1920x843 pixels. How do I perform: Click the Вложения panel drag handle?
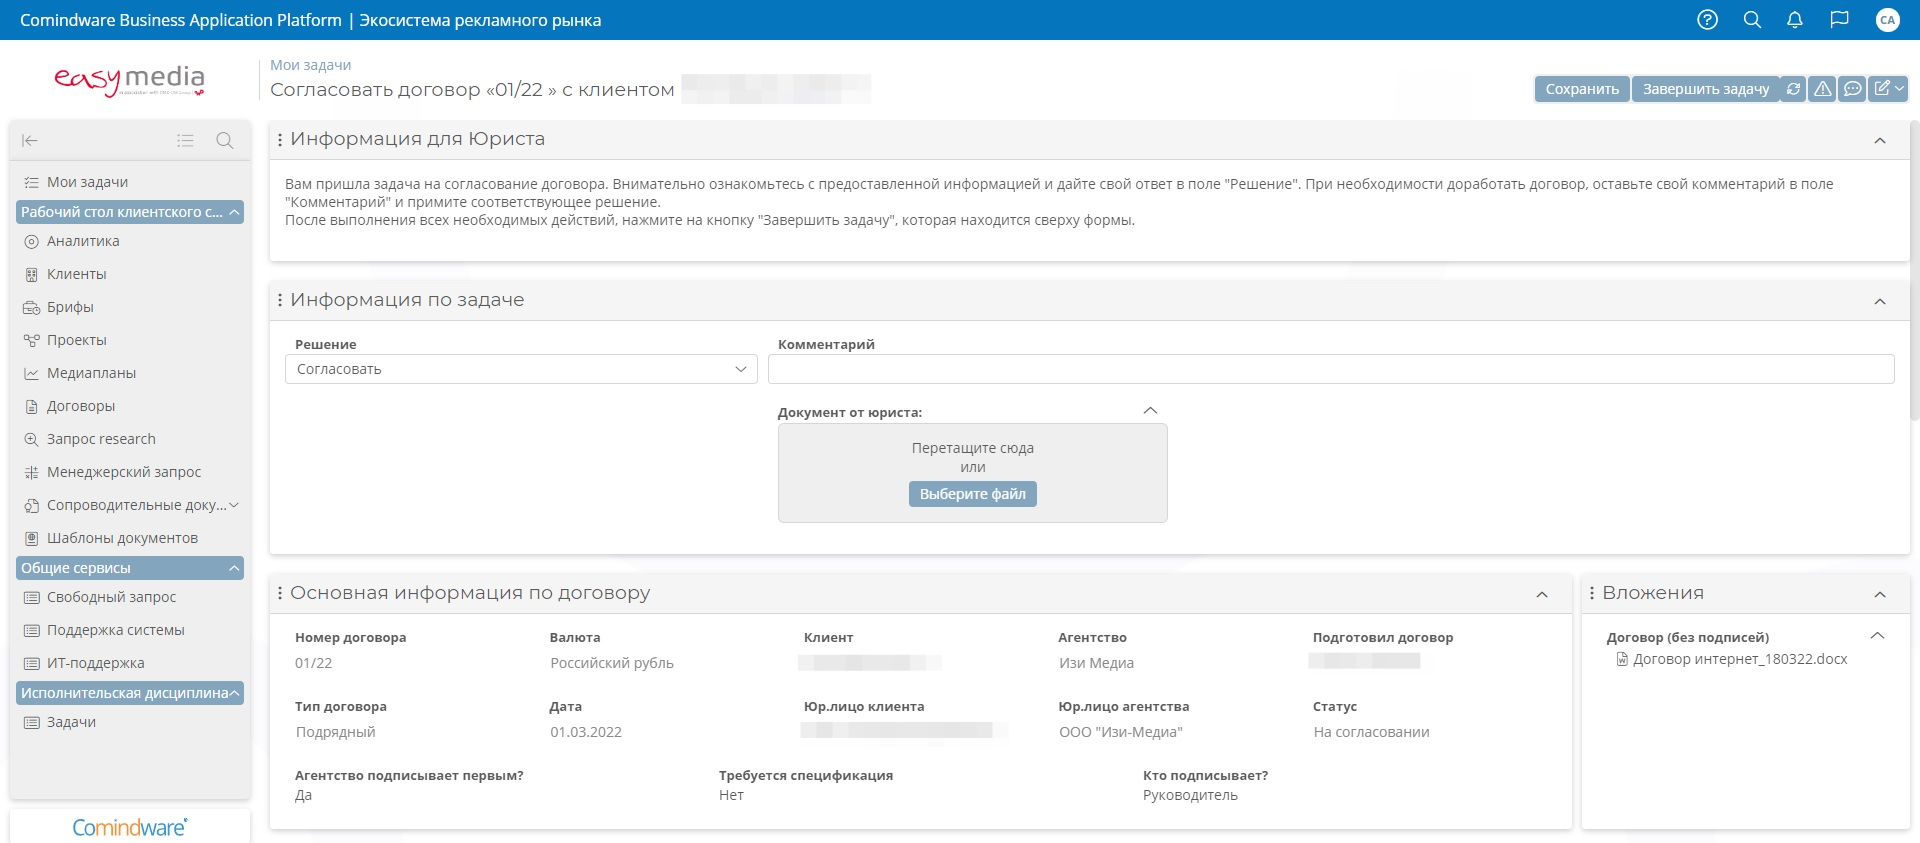point(1592,593)
